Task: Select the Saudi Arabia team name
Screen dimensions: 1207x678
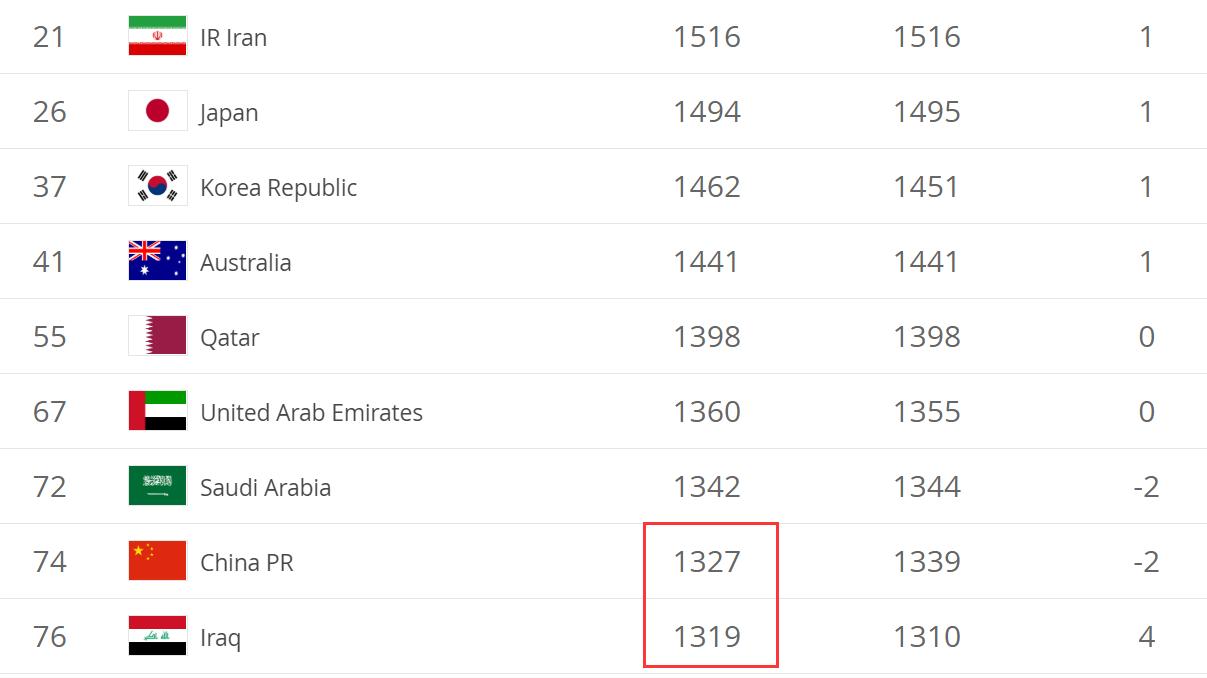Action: pos(265,488)
